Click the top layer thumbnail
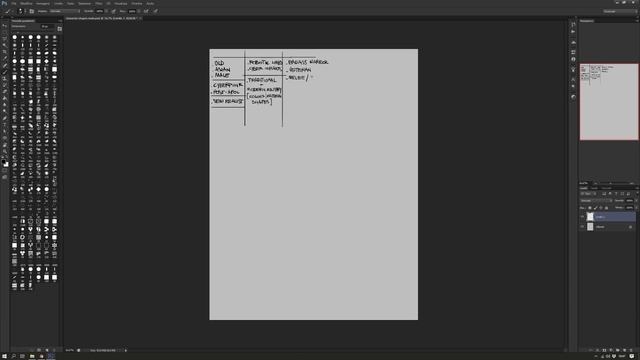Viewport: 640px width, 360px height. point(590,217)
